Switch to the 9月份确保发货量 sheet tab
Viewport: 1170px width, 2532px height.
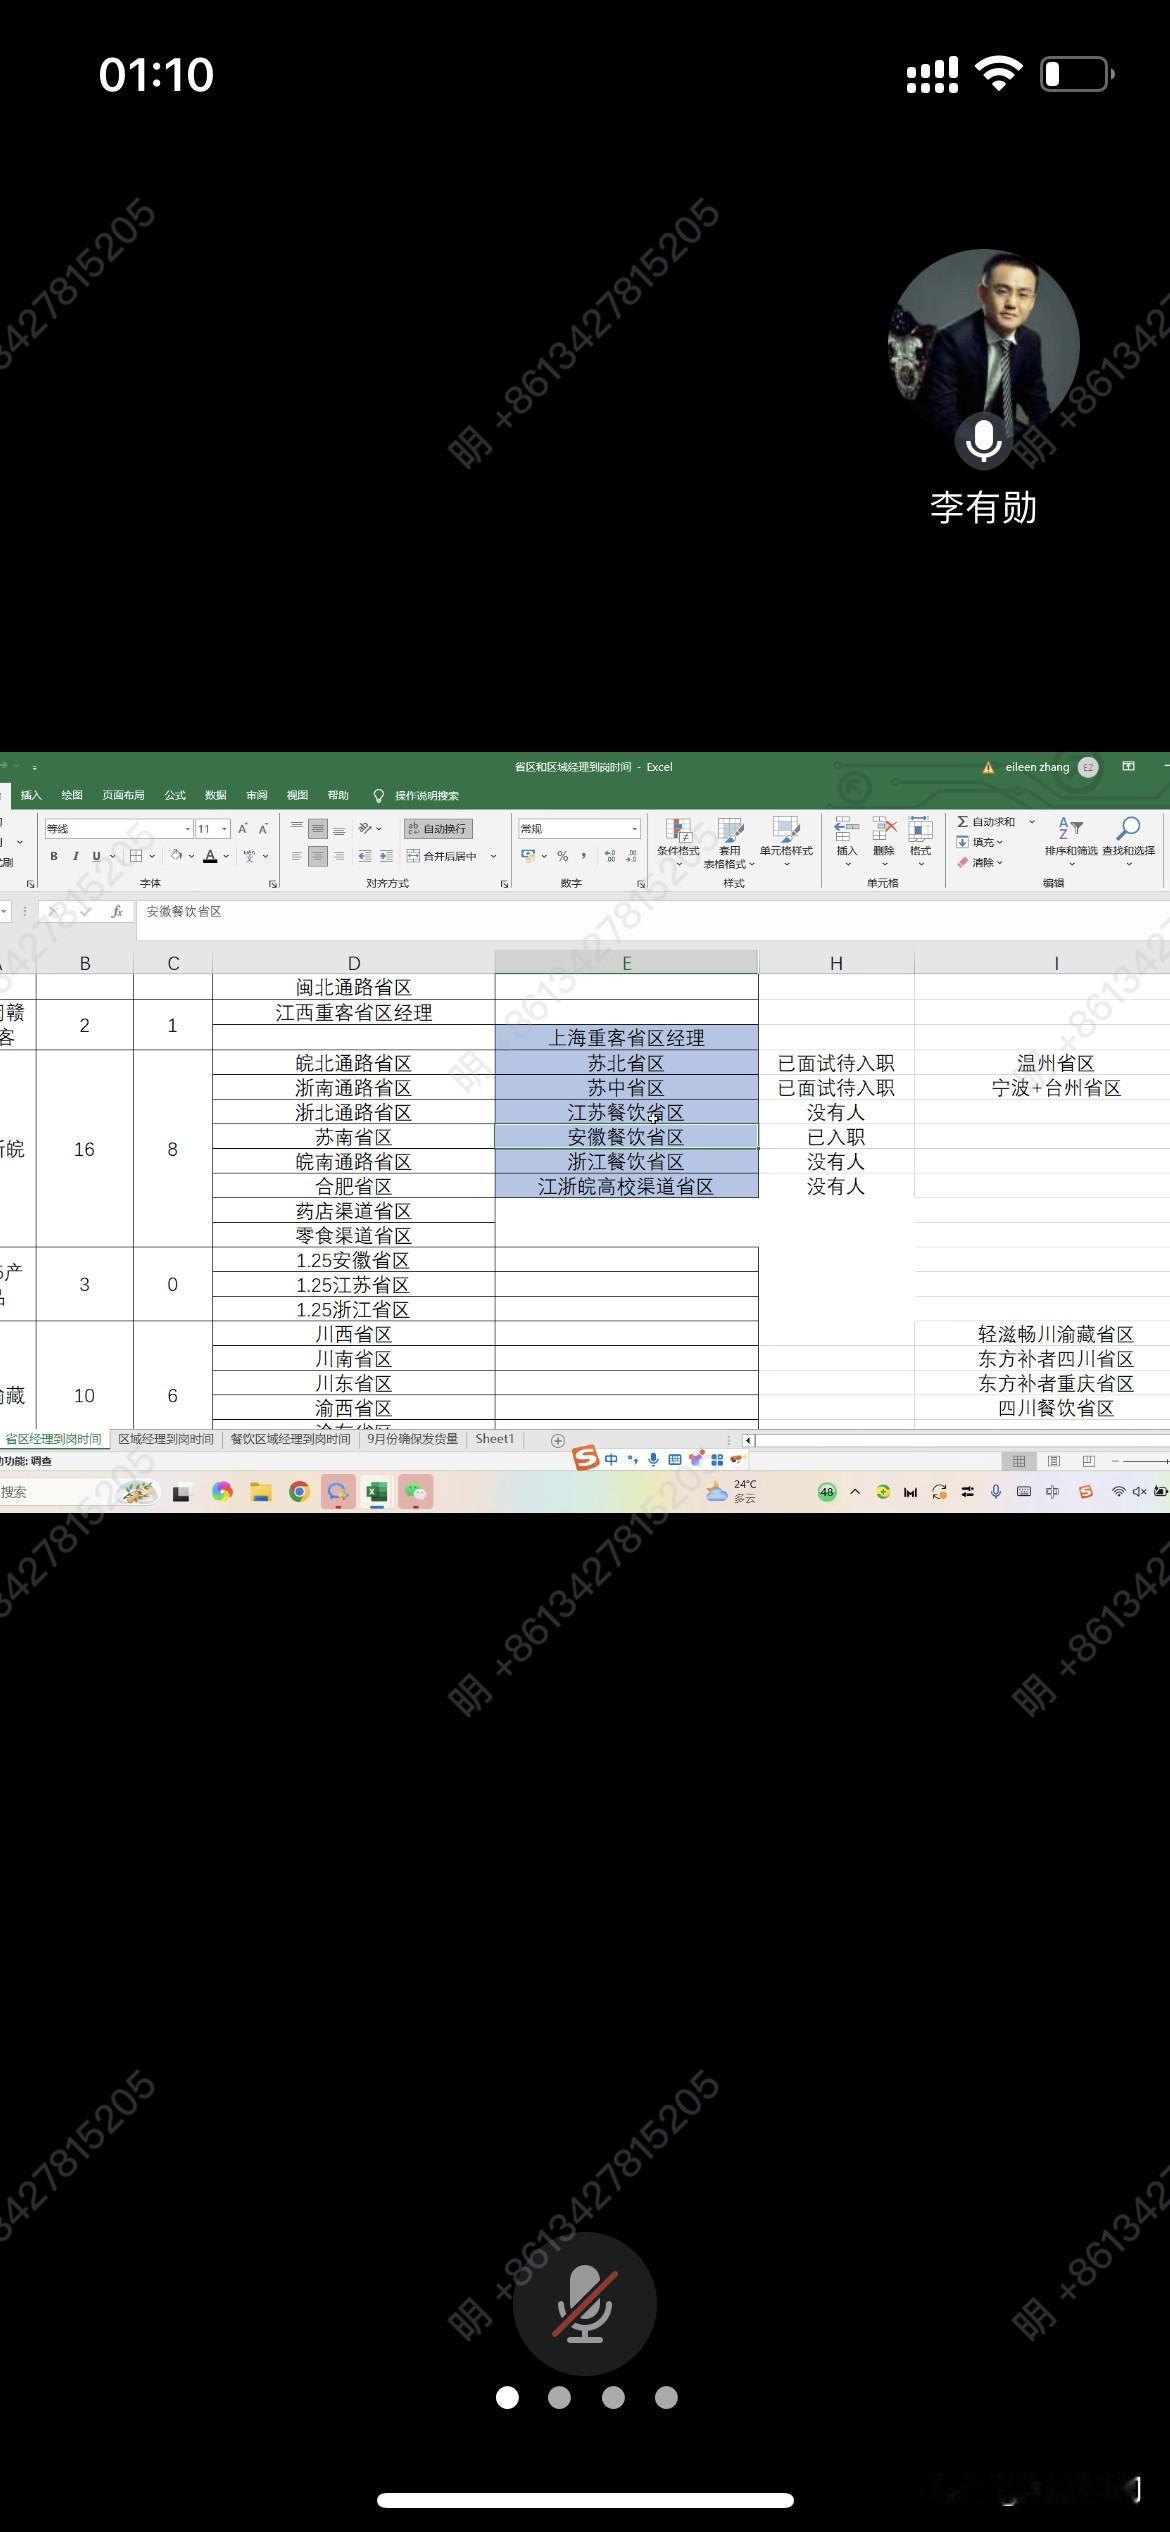click(413, 1439)
